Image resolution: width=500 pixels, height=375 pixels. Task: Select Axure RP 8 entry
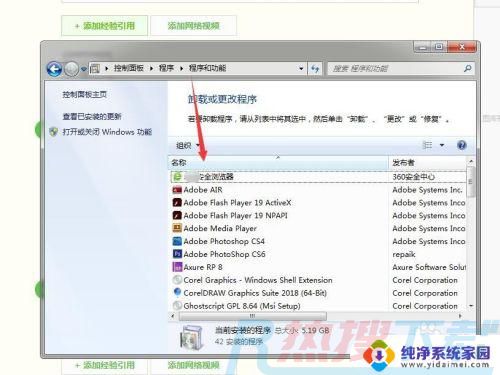tap(203, 267)
